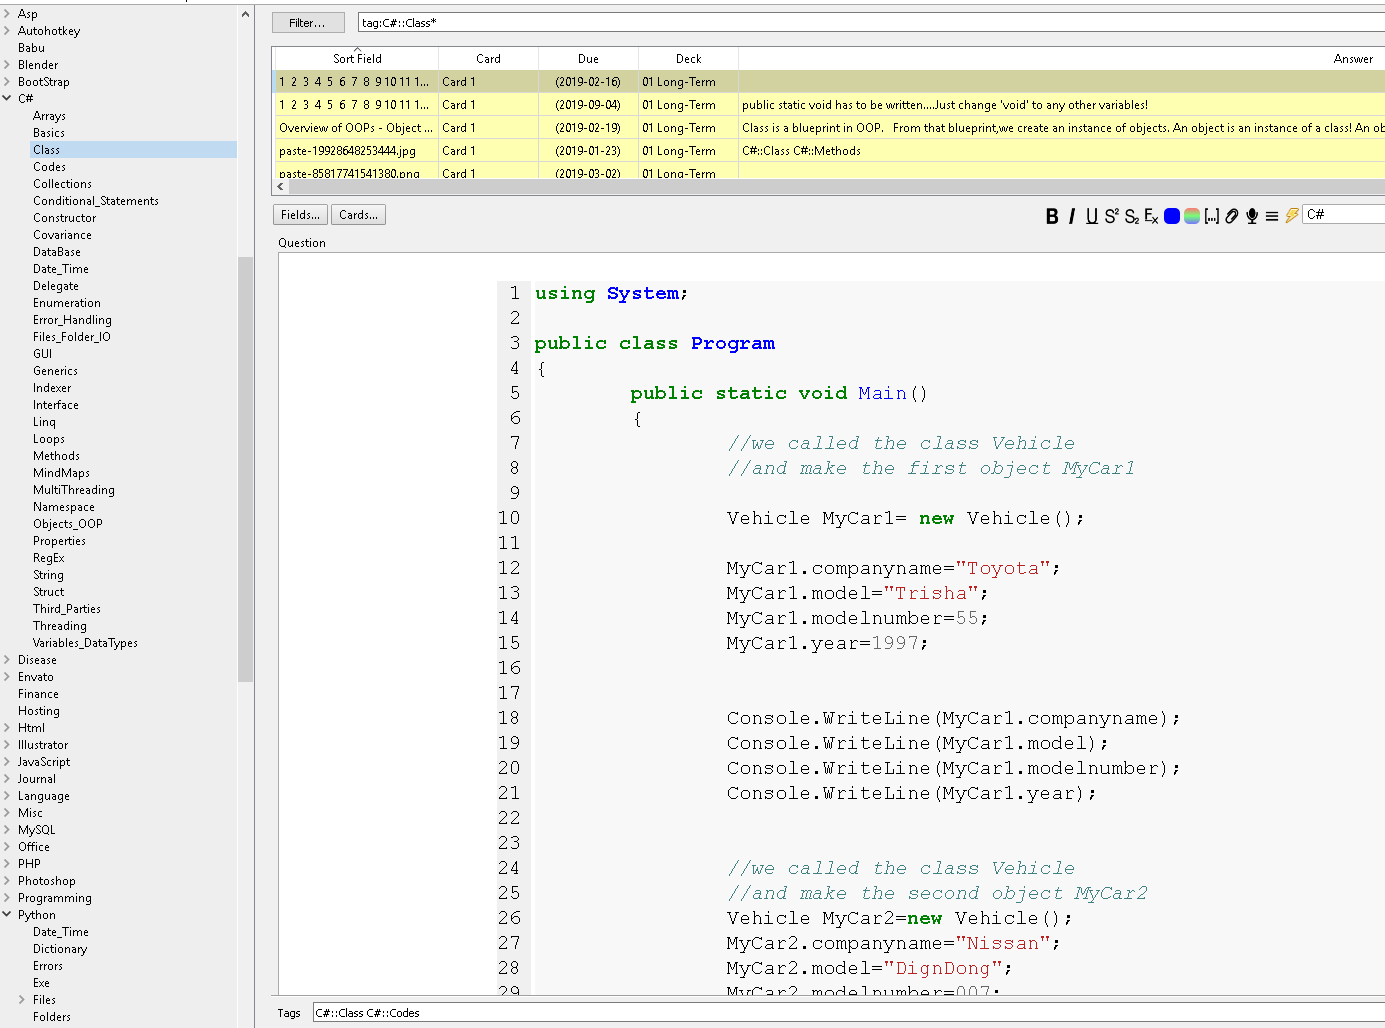Image resolution: width=1385 pixels, height=1028 pixels.
Task: Attach a file with the paperclip icon
Action: point(1231,215)
